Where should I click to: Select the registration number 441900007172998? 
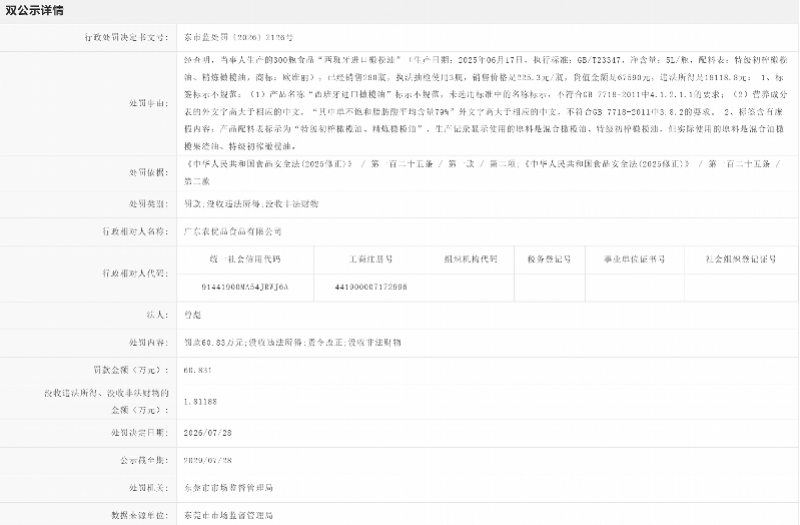[x=371, y=287]
